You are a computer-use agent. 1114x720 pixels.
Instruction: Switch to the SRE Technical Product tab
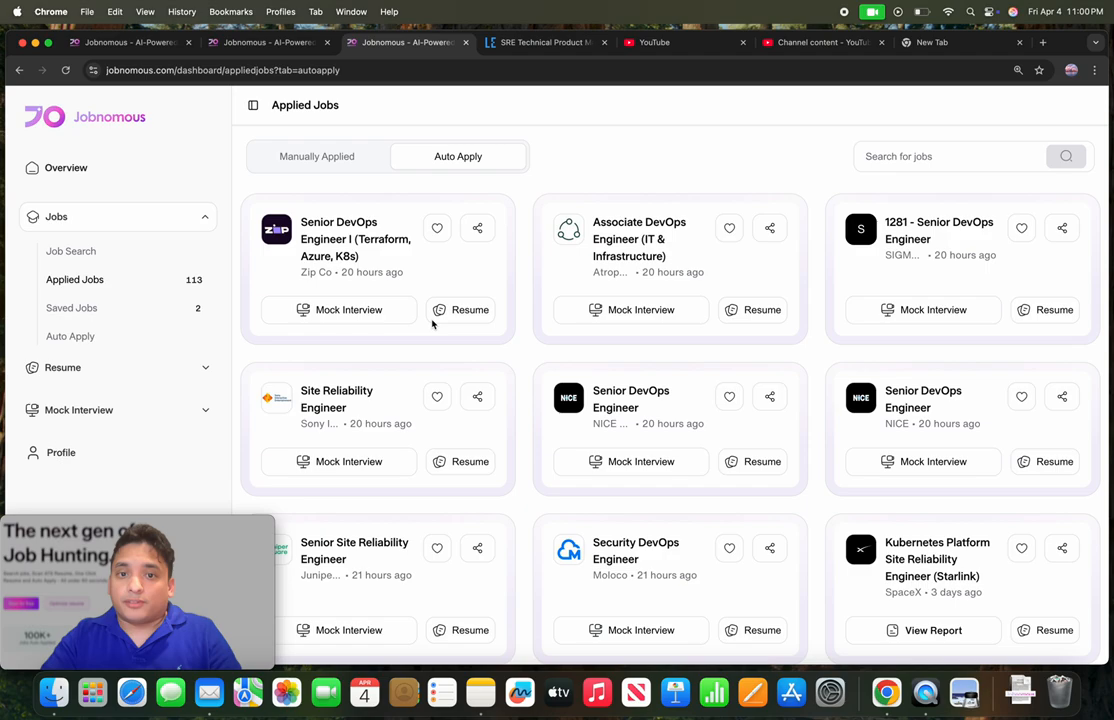tap(546, 43)
